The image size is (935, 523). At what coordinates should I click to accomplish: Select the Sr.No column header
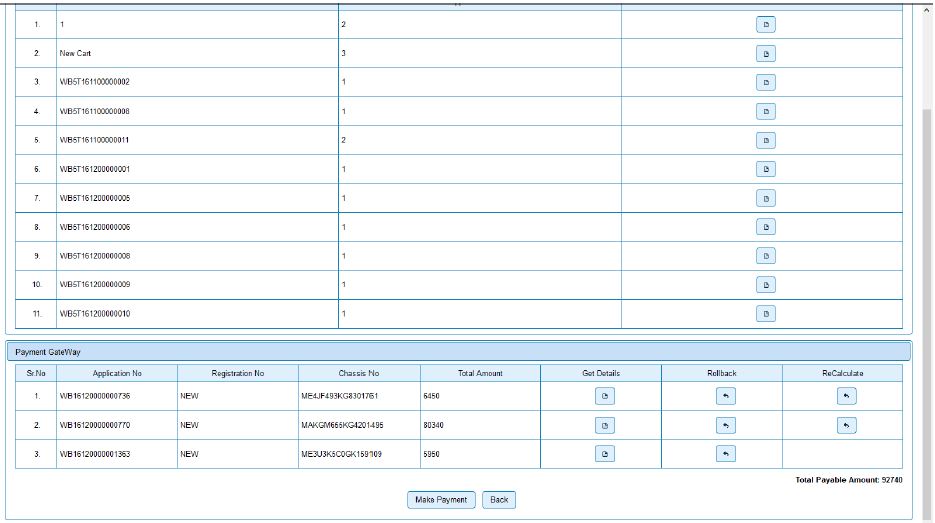36,373
